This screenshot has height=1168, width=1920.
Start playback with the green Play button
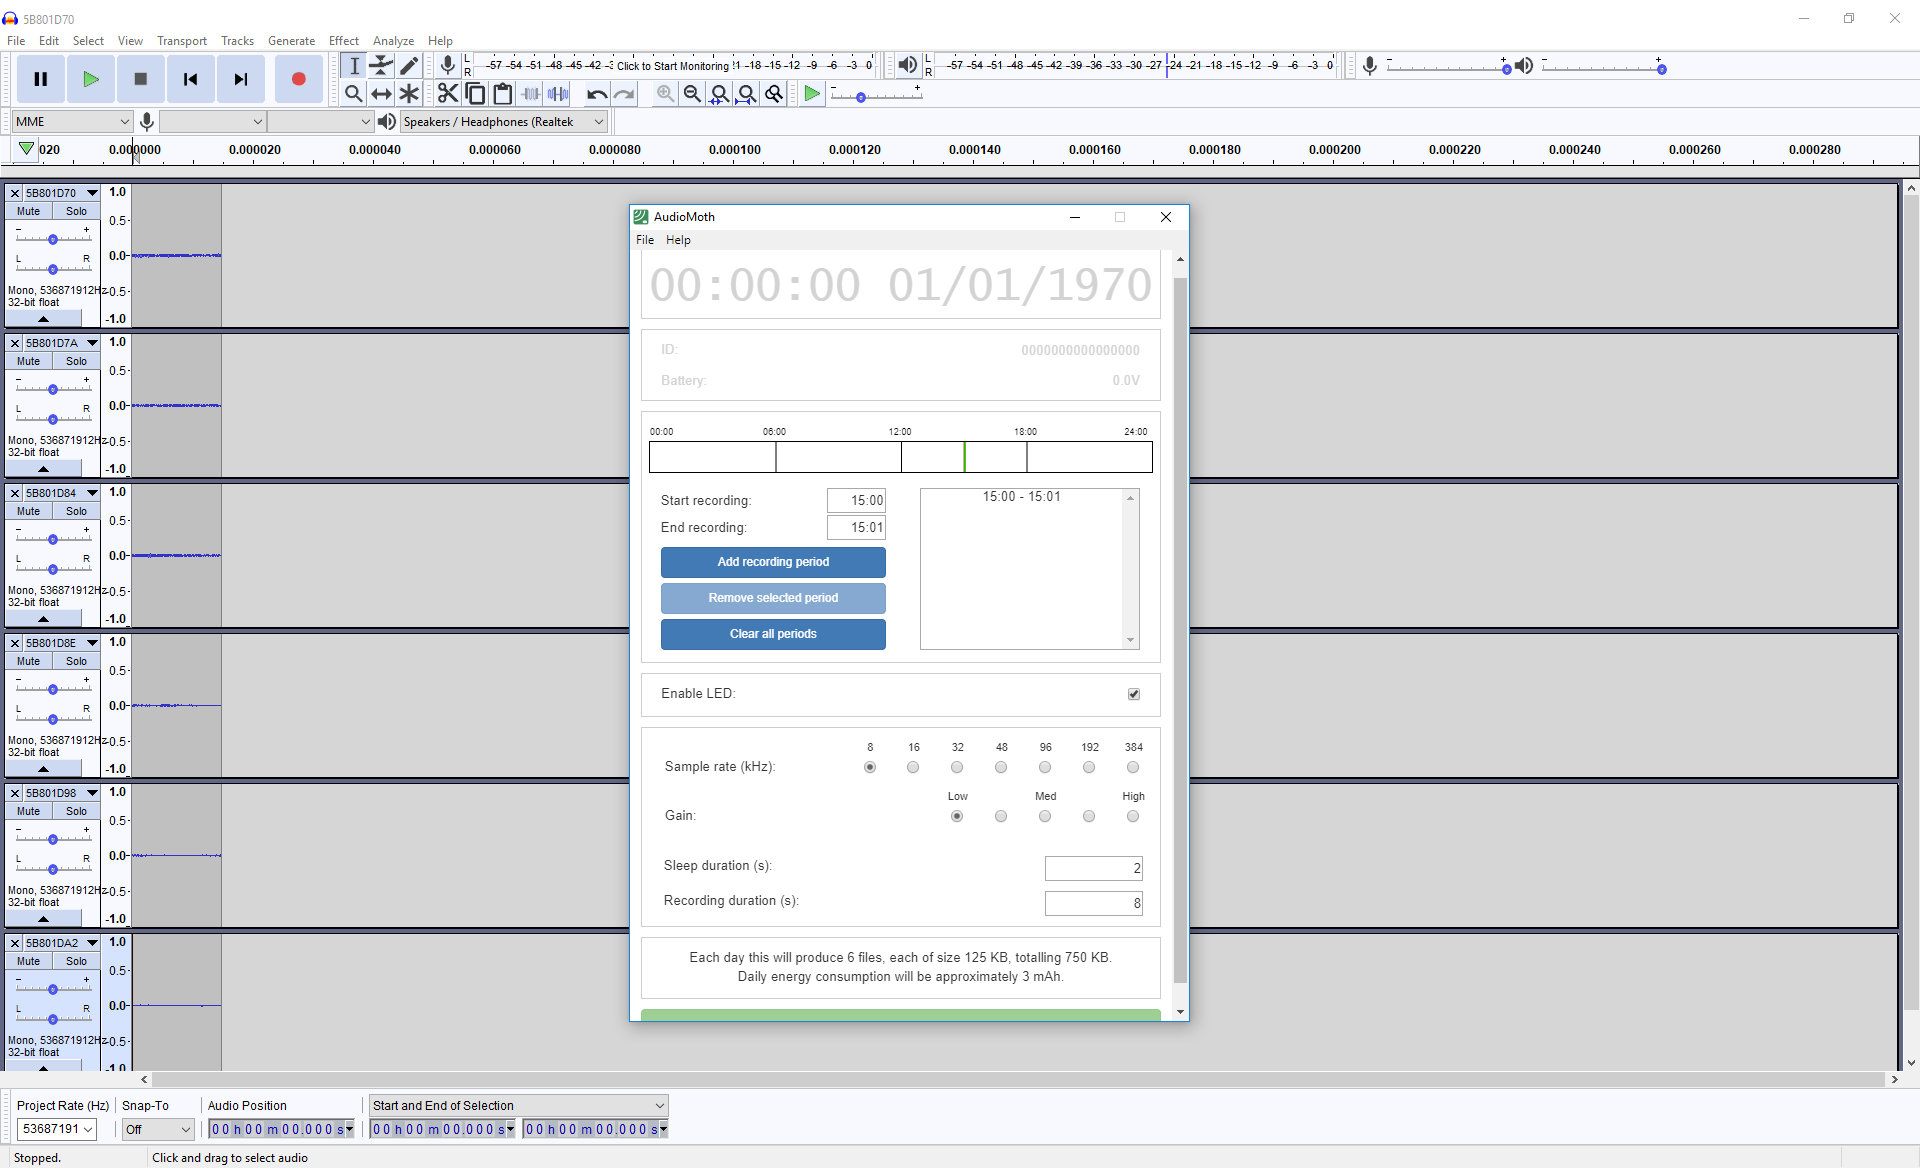(x=91, y=79)
